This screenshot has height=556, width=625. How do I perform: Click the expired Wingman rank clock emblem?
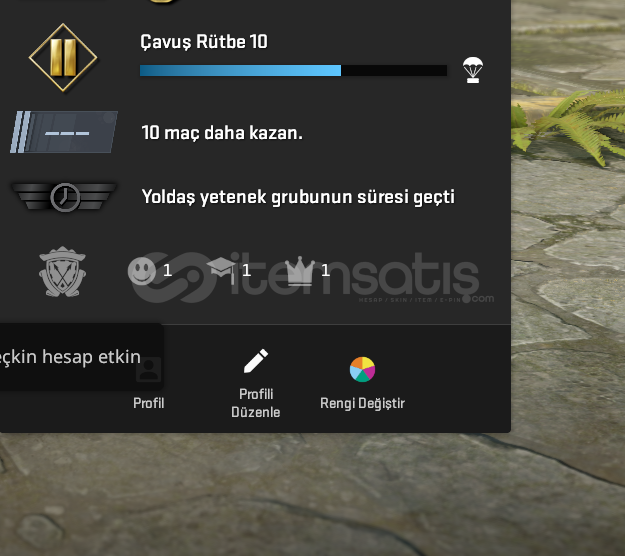pyautogui.click(x=64, y=197)
